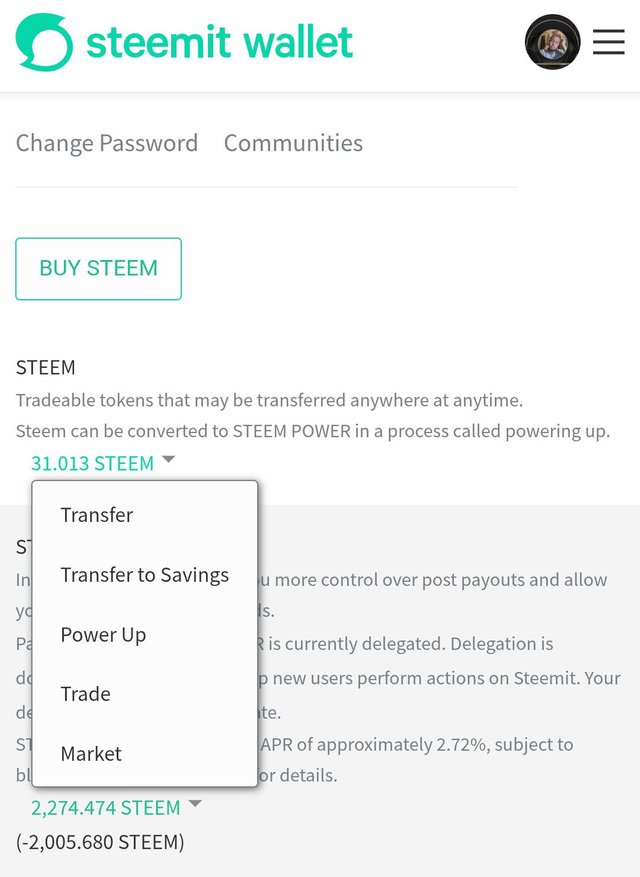Collapse the 31.013 STEEM dropdown arrow
The height and width of the screenshot is (877, 640).
168,460
